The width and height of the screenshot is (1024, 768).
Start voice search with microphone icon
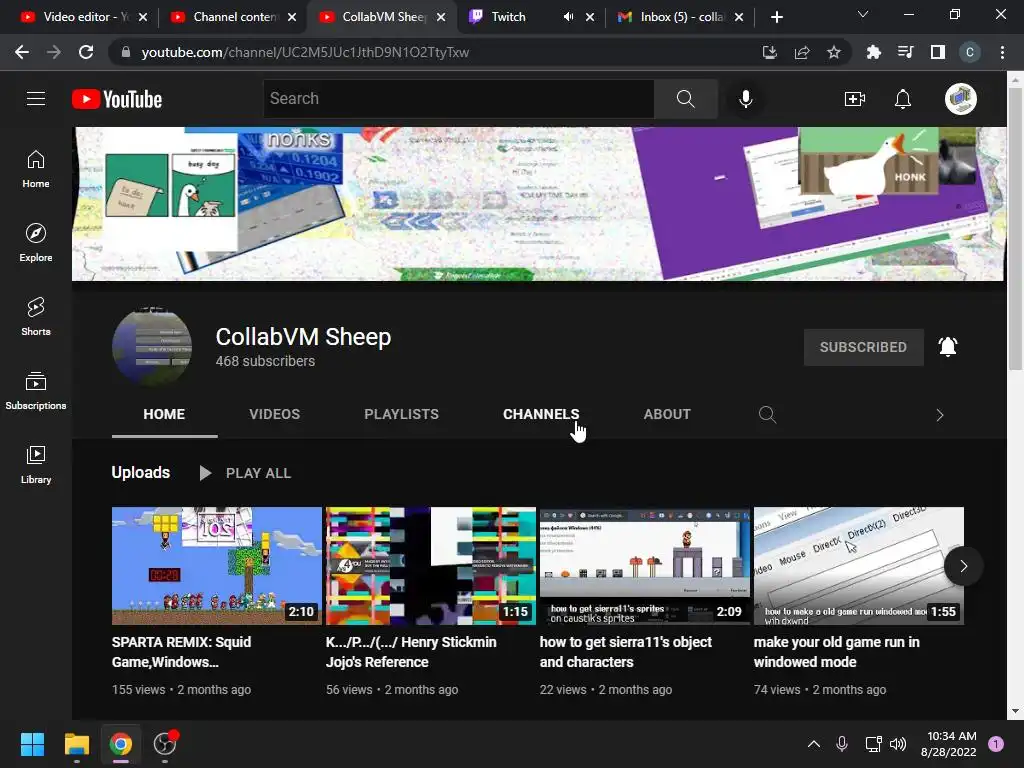pyautogui.click(x=746, y=99)
